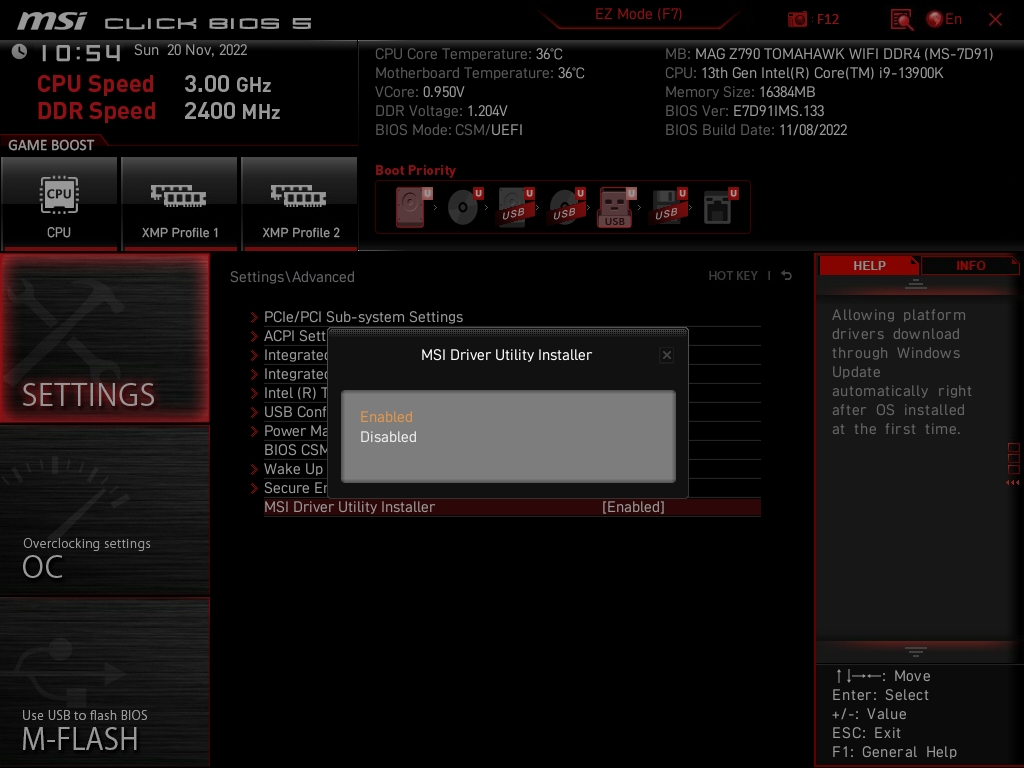
Task: Switch to the HELP tab
Action: coord(869,265)
